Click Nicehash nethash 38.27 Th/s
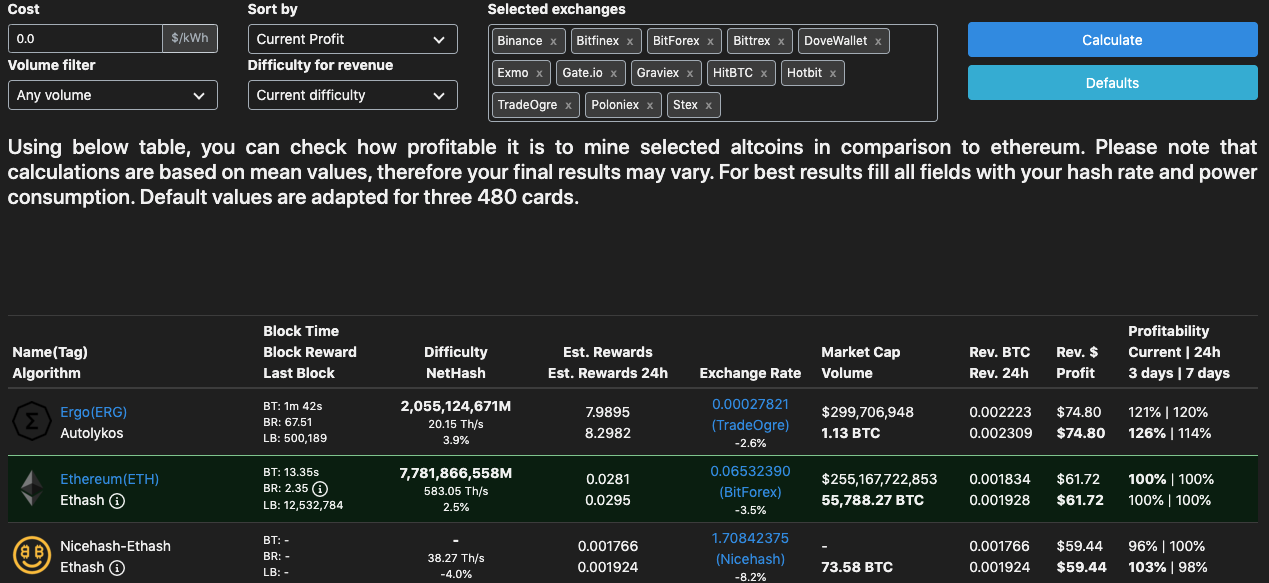1269x583 pixels. [x=455, y=557]
